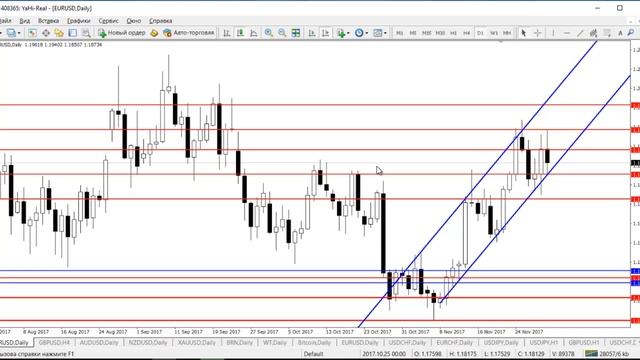The image size is (640, 360).
Task: Open the Вставка menu
Action: [x=48, y=20]
